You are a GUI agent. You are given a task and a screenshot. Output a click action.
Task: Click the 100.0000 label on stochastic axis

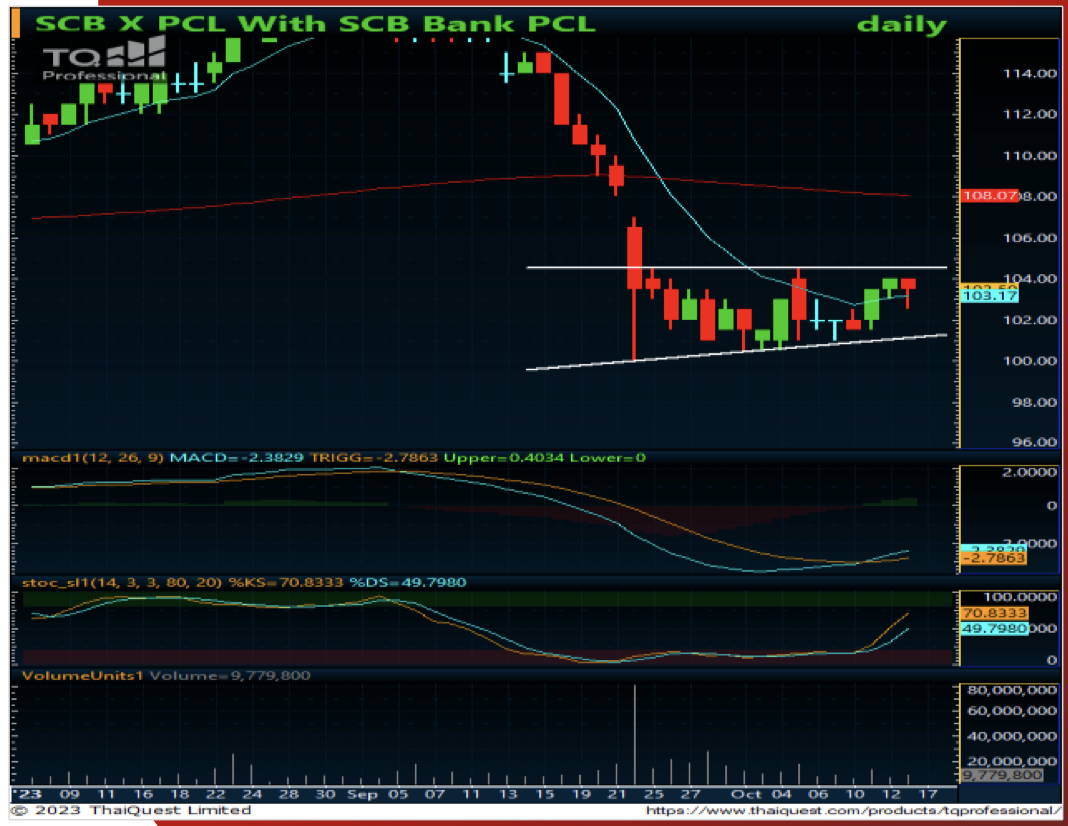click(1020, 597)
